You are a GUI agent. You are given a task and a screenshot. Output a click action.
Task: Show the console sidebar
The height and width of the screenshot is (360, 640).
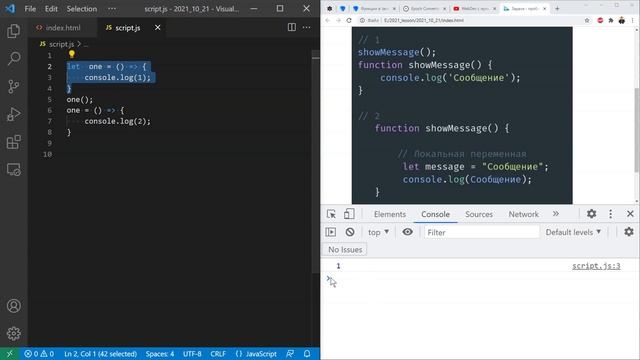pos(331,232)
